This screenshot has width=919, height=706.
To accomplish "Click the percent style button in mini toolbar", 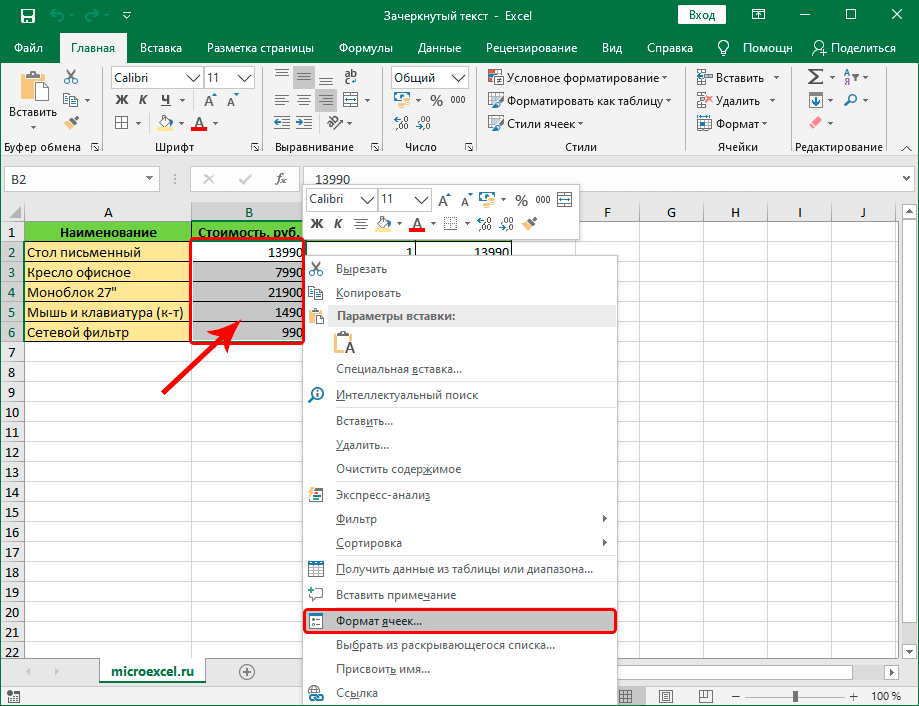I will 521,200.
